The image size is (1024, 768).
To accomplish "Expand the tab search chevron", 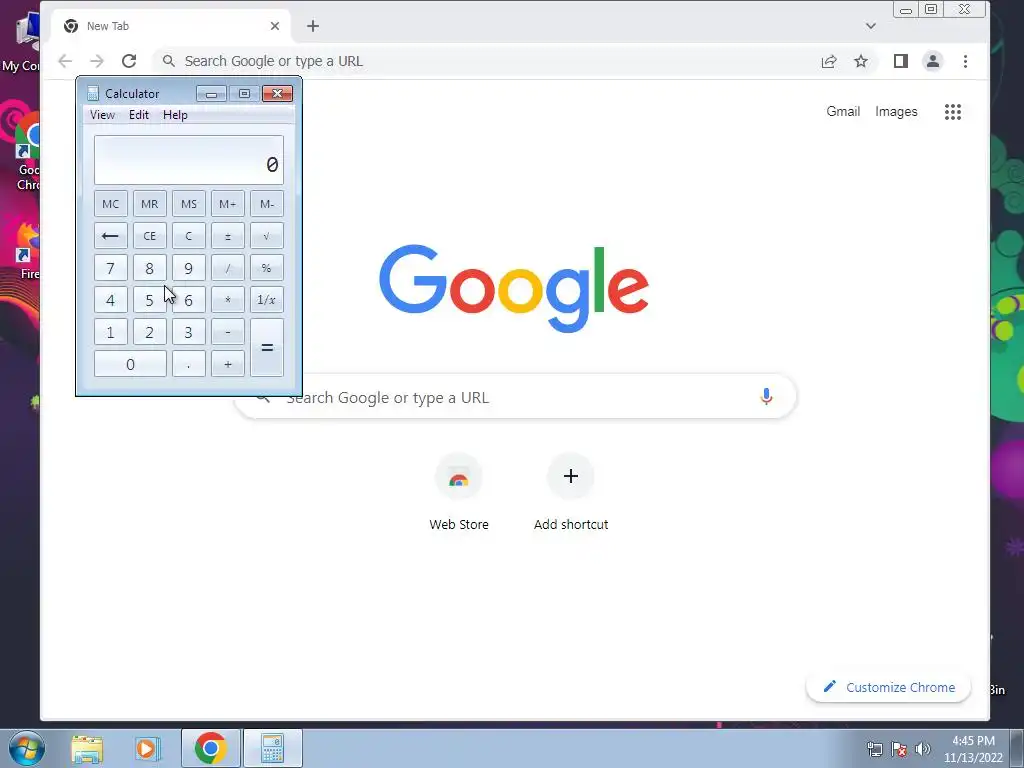I will point(871,26).
